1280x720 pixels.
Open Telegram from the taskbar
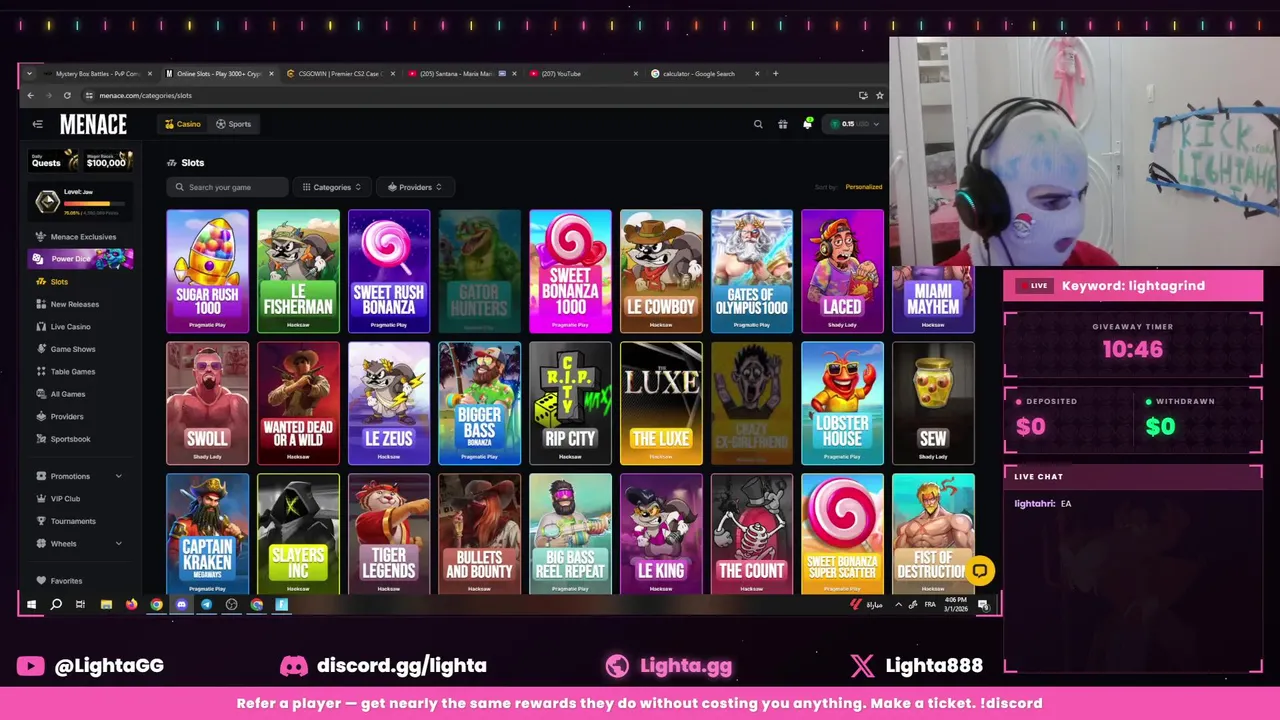[x=206, y=604]
